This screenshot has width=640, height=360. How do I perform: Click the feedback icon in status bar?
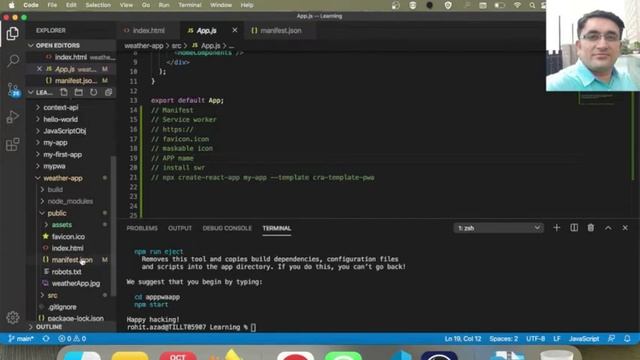pyautogui.click(x=611, y=339)
